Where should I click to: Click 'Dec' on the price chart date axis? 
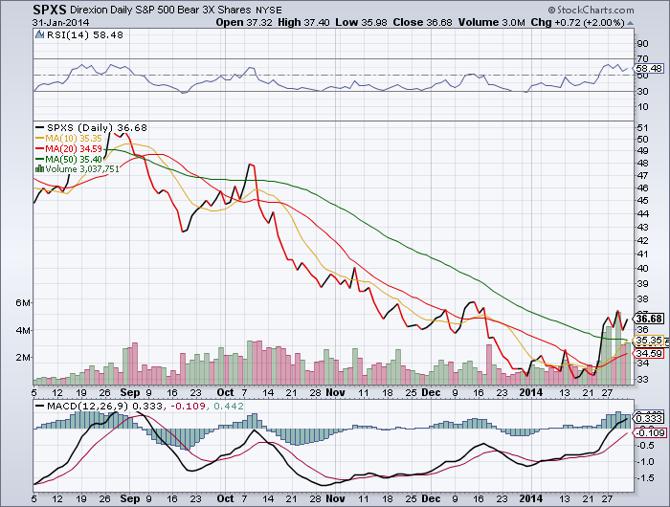tap(431, 393)
